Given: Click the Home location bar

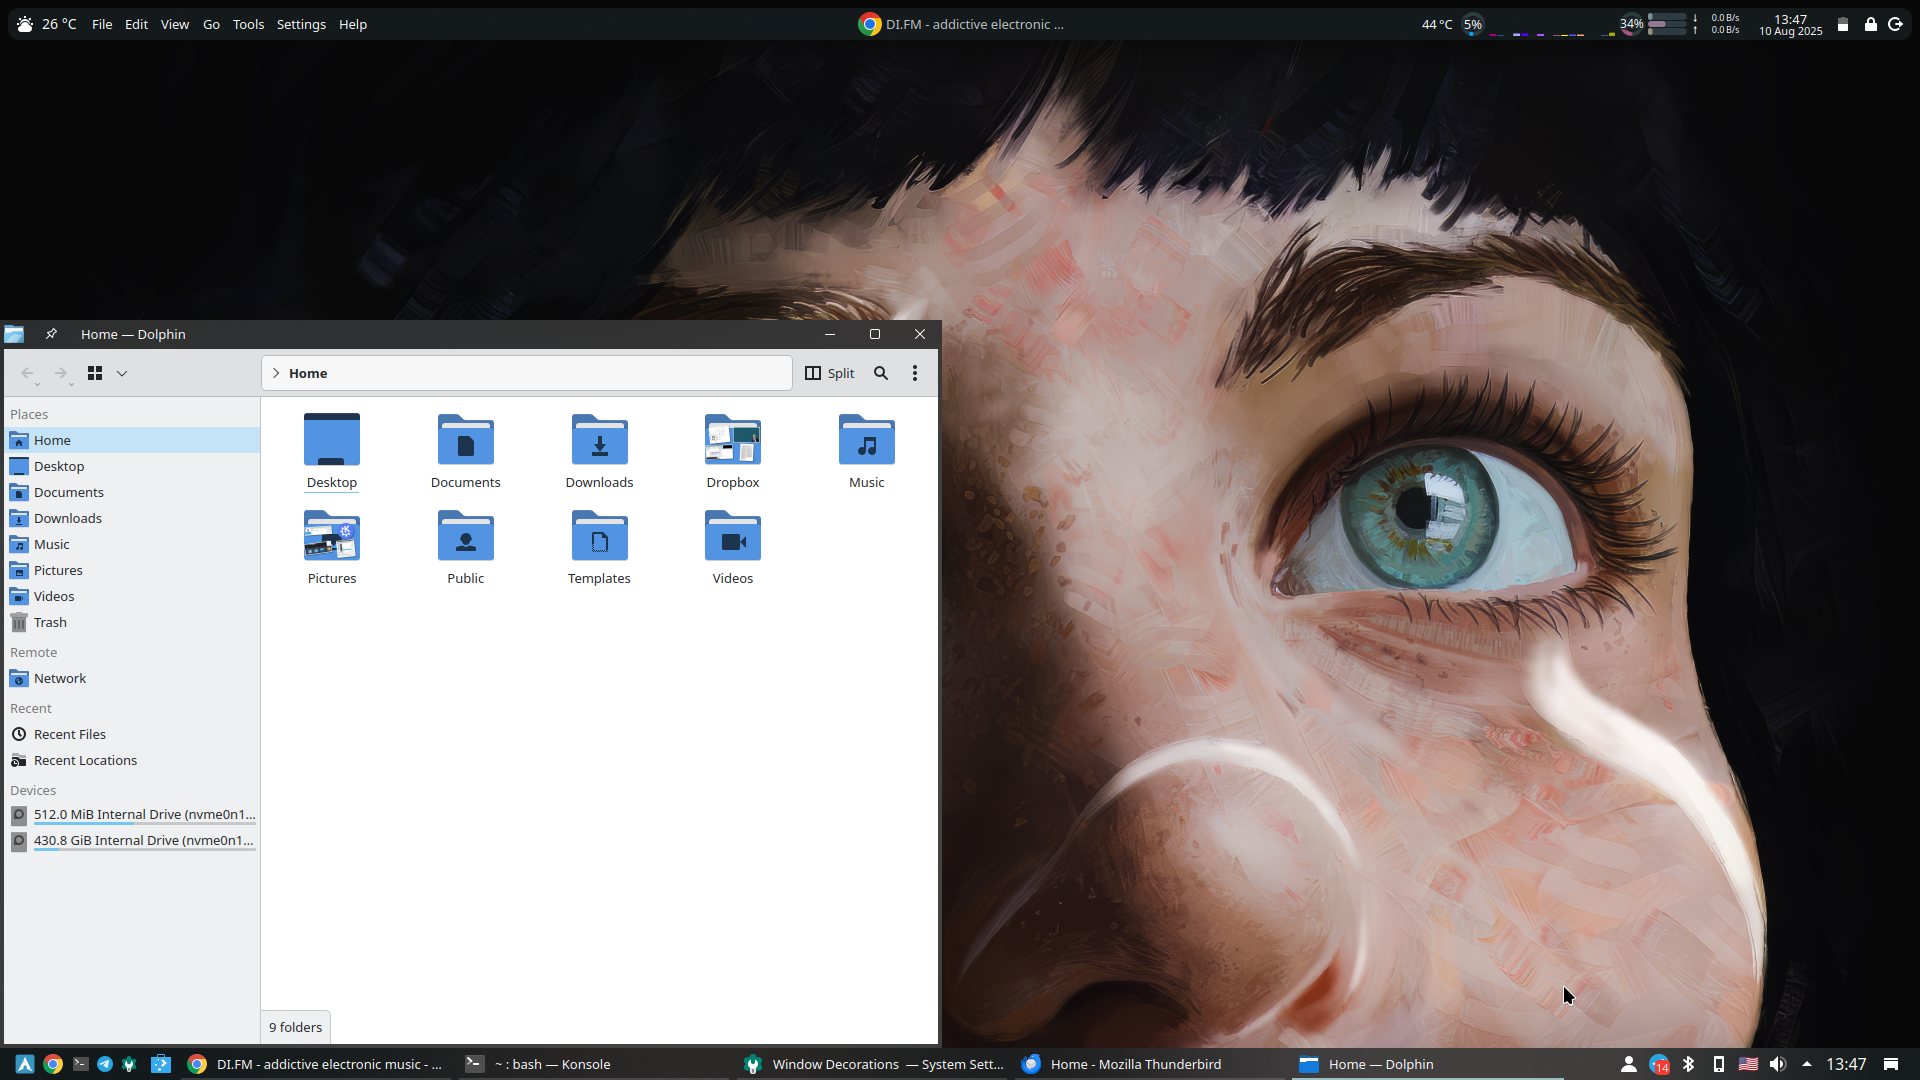Looking at the screenshot, I should coord(527,373).
